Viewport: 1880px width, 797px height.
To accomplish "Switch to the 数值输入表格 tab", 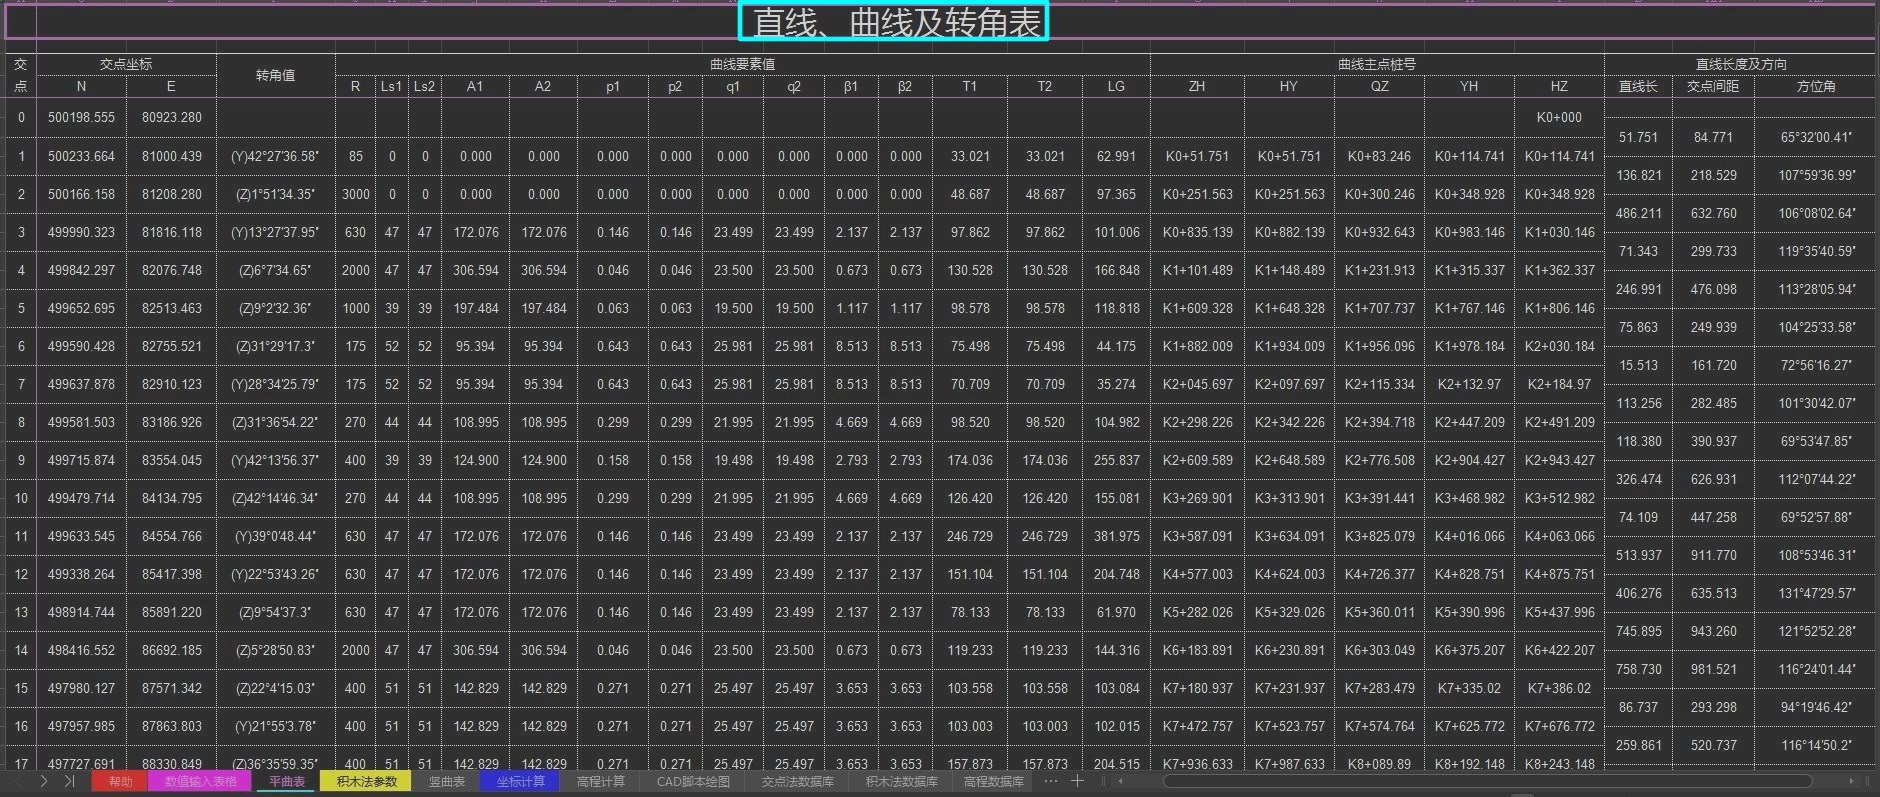I will pos(201,782).
